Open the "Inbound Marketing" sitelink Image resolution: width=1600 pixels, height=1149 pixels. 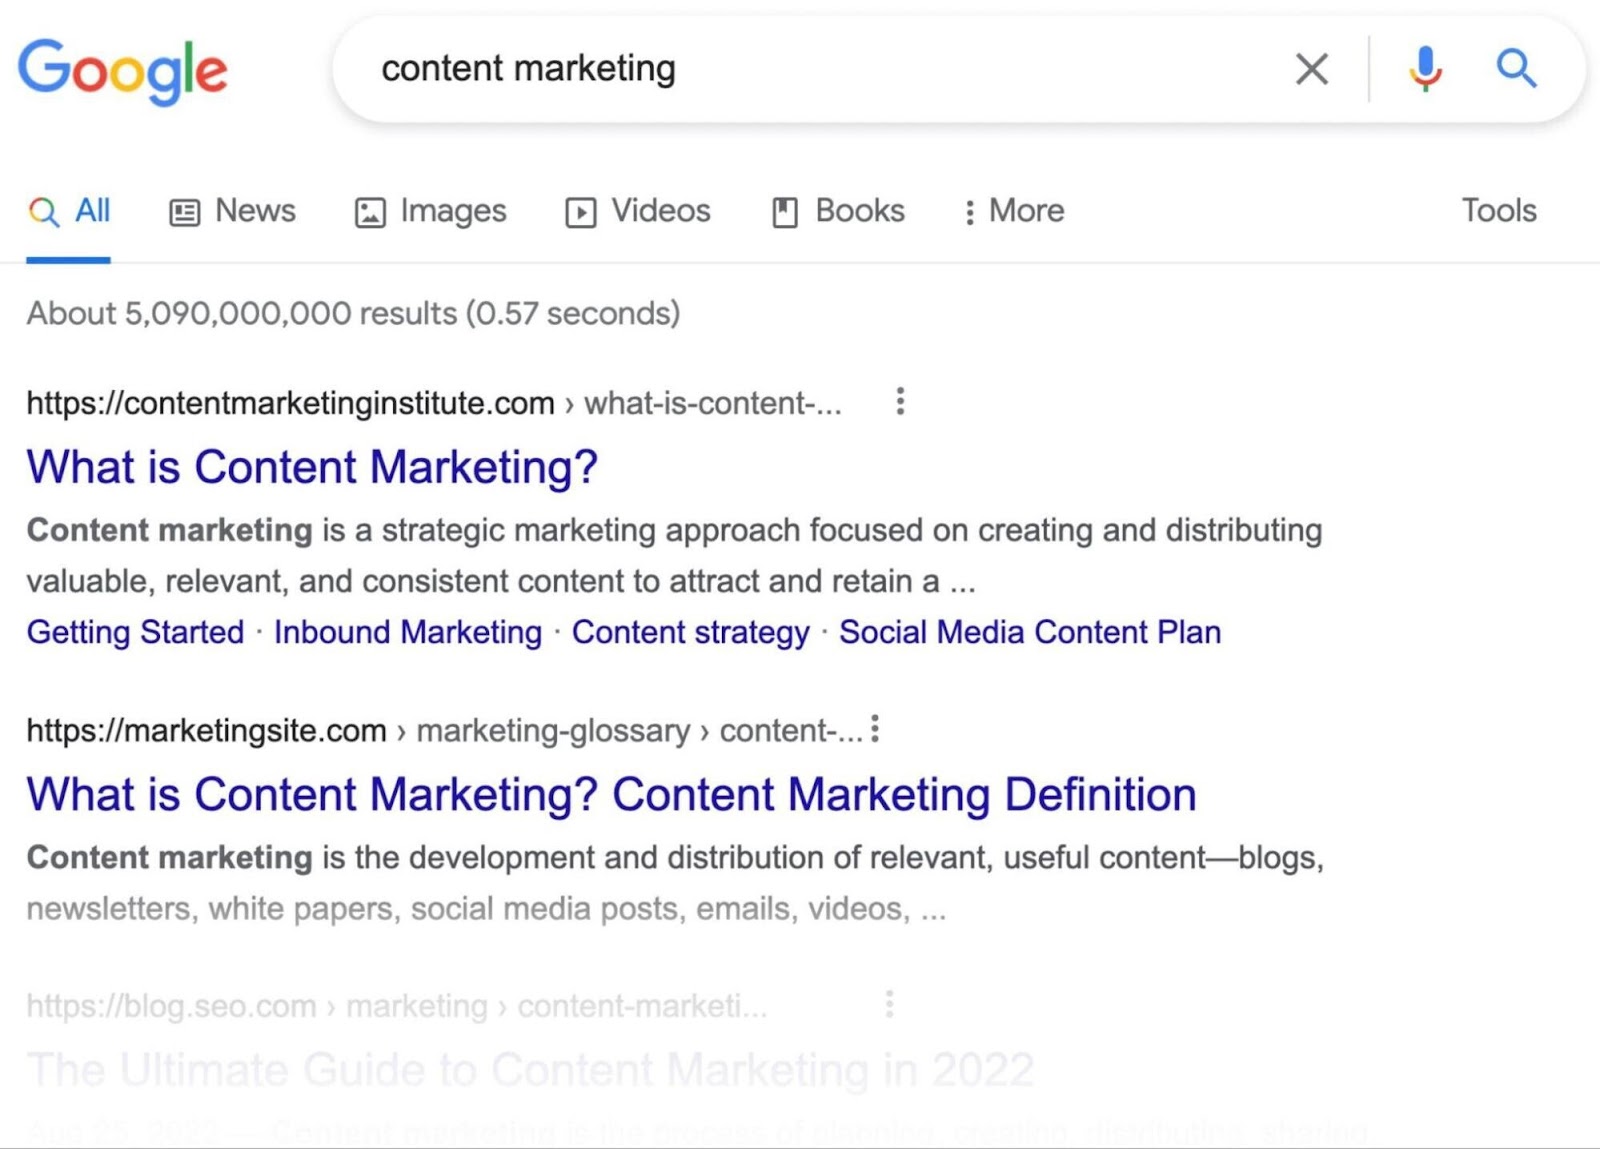pos(406,632)
